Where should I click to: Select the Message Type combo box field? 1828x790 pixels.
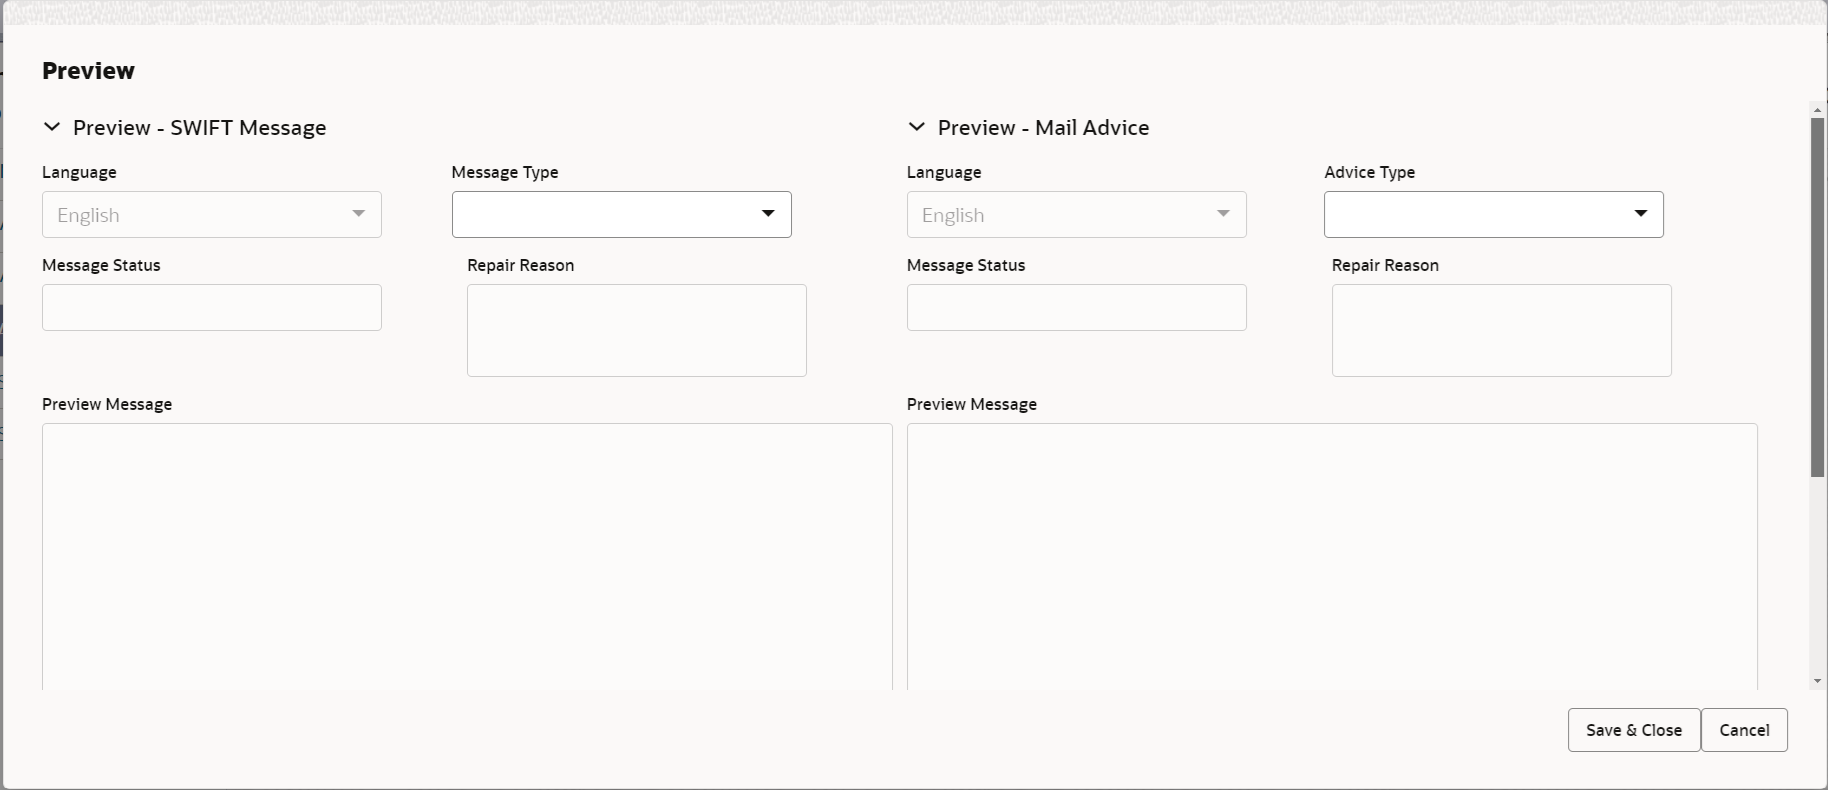[621, 214]
